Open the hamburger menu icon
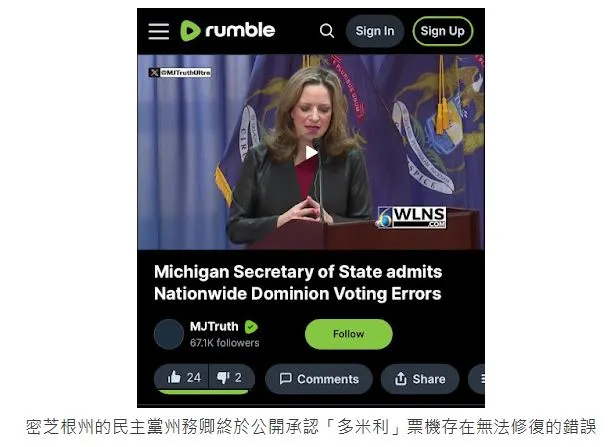Image resolution: width=615 pixels, height=447 pixels. (158, 31)
